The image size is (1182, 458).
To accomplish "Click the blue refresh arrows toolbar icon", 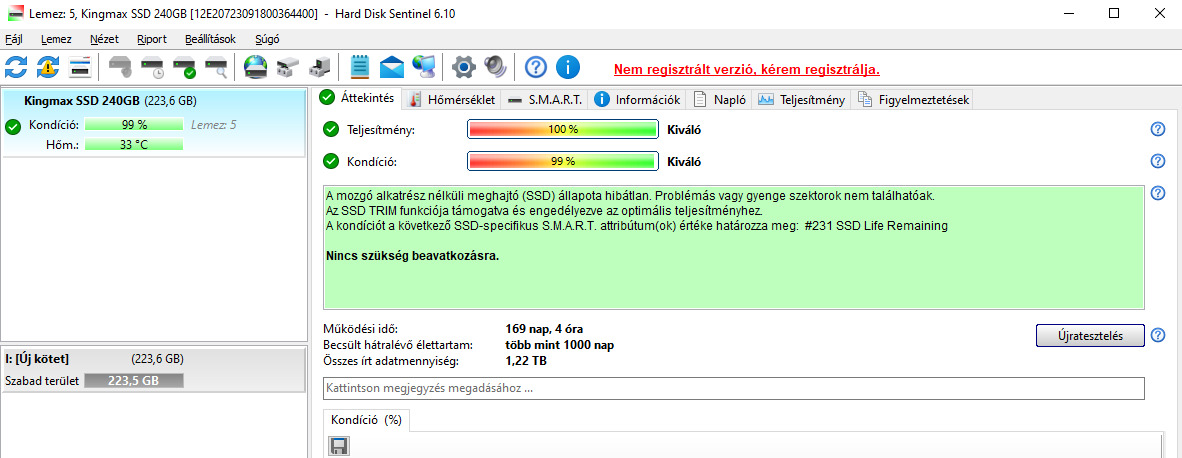I will point(16,67).
